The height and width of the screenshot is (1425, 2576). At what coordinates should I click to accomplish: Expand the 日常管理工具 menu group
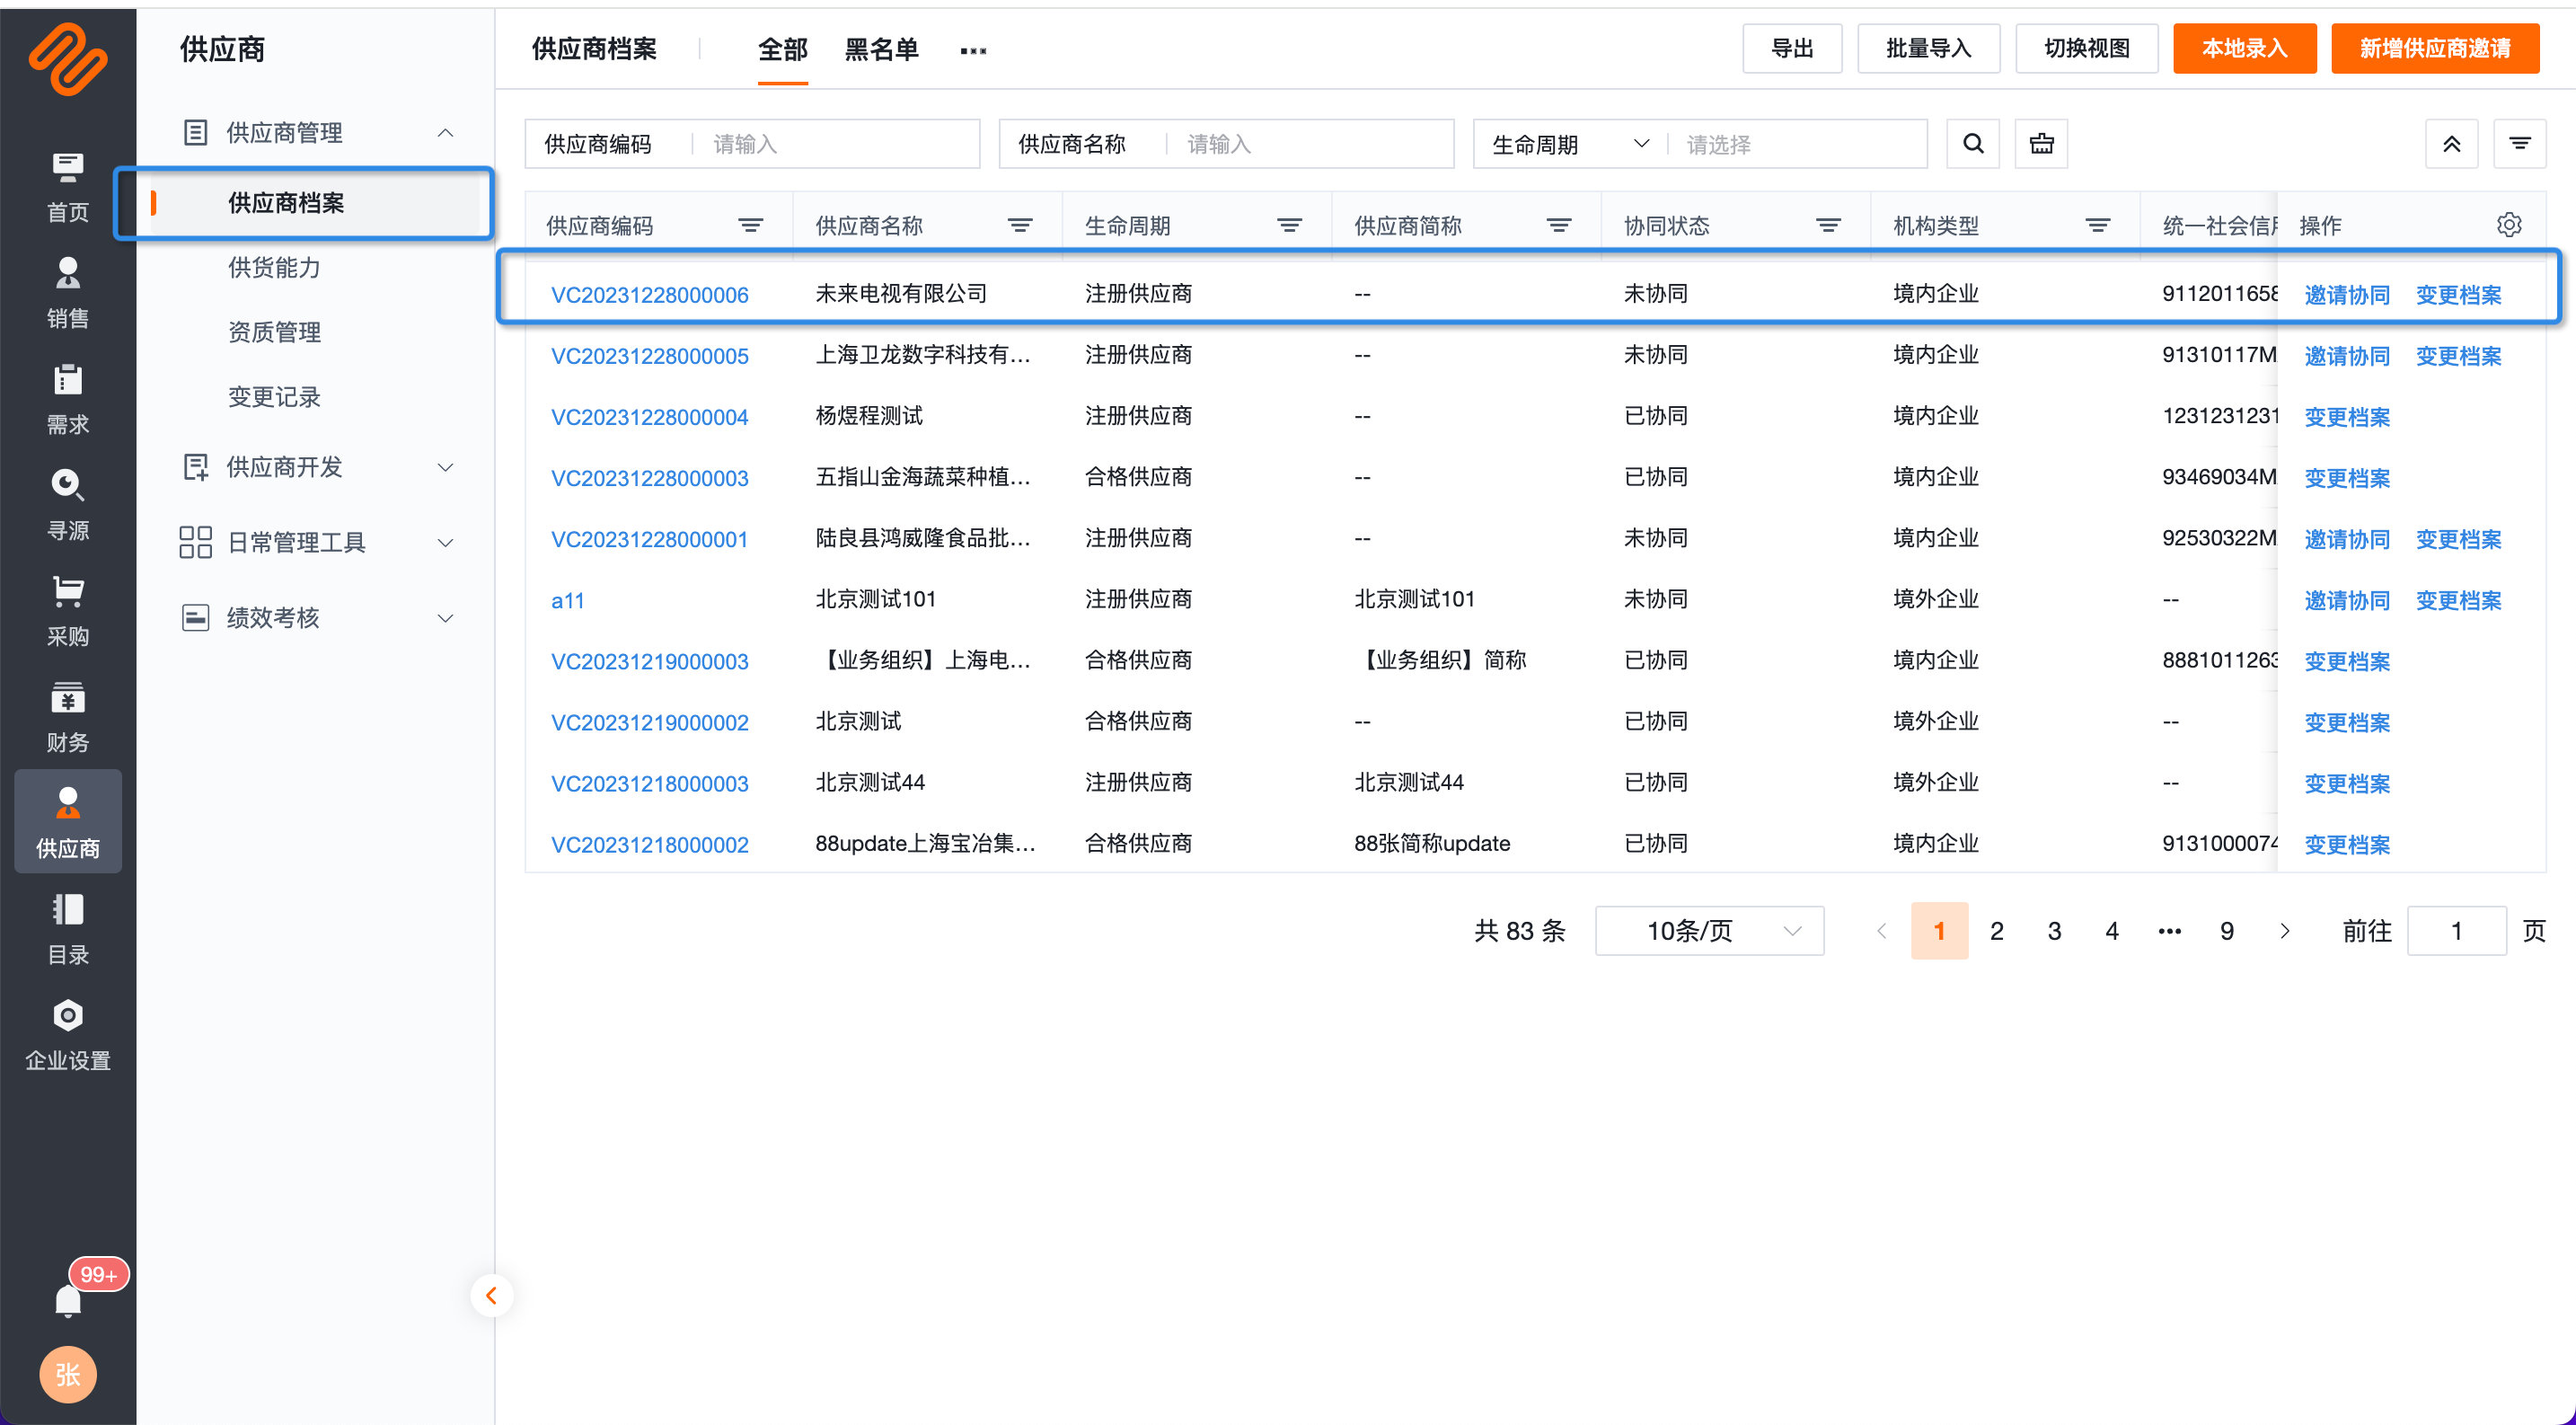click(x=446, y=542)
